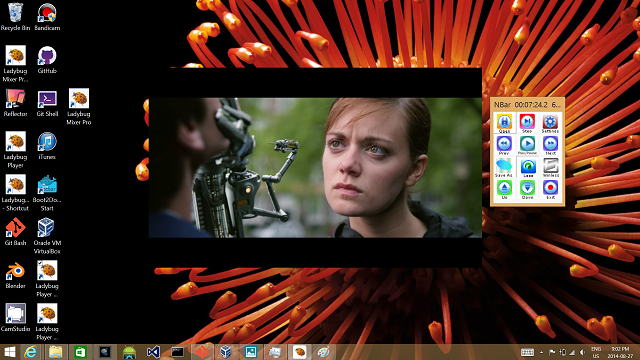This screenshot has width=640, height=360.
Task: Toggle Play/Pause in the NBar panel
Action: click(527, 145)
